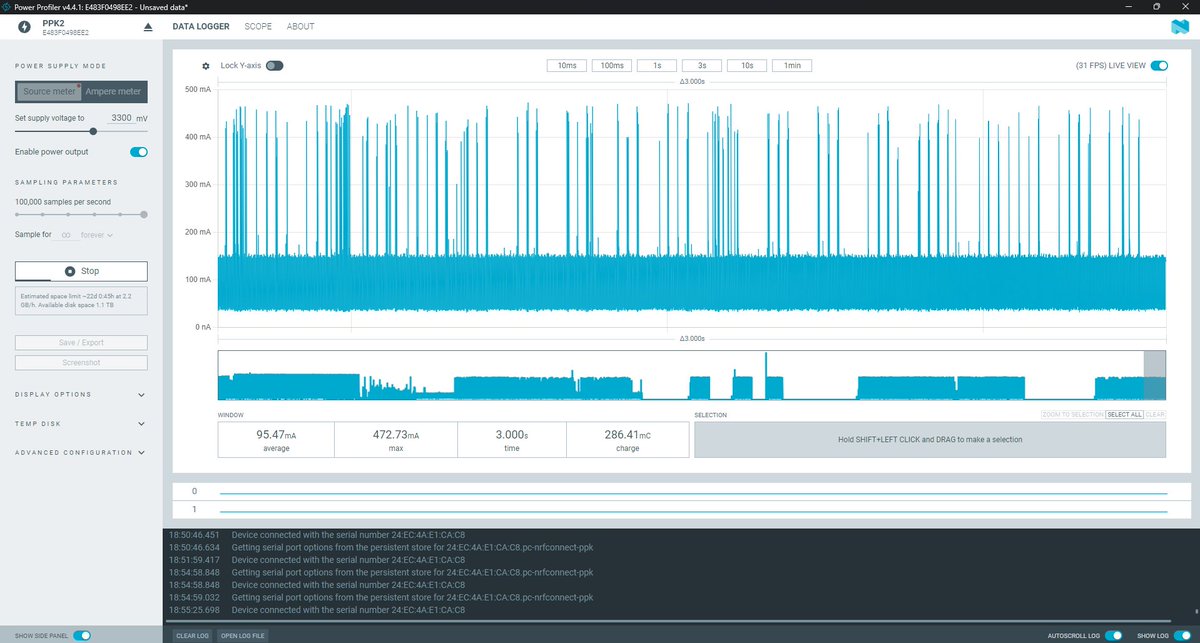Screen dimensions: 1200x643
Task: Expand the Display Options section
Action: coord(81,395)
